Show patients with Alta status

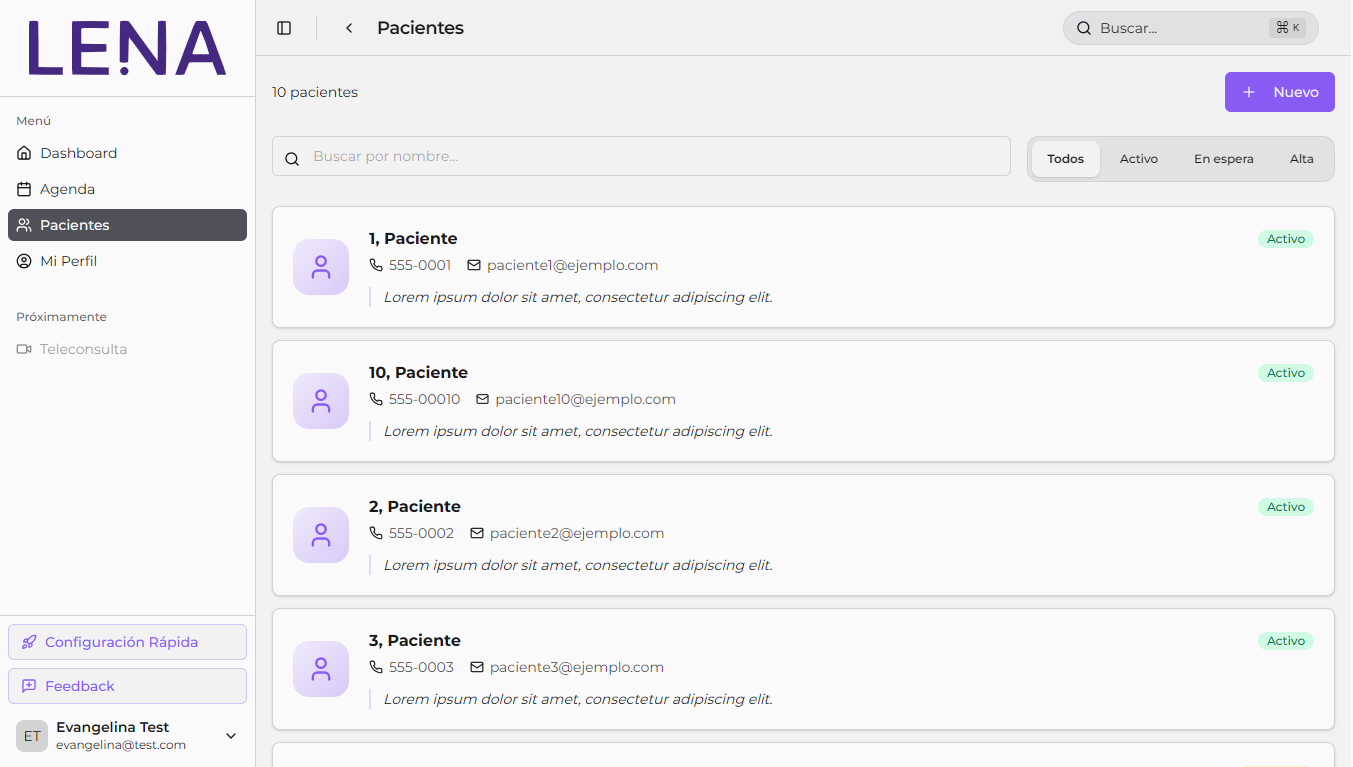point(1302,159)
